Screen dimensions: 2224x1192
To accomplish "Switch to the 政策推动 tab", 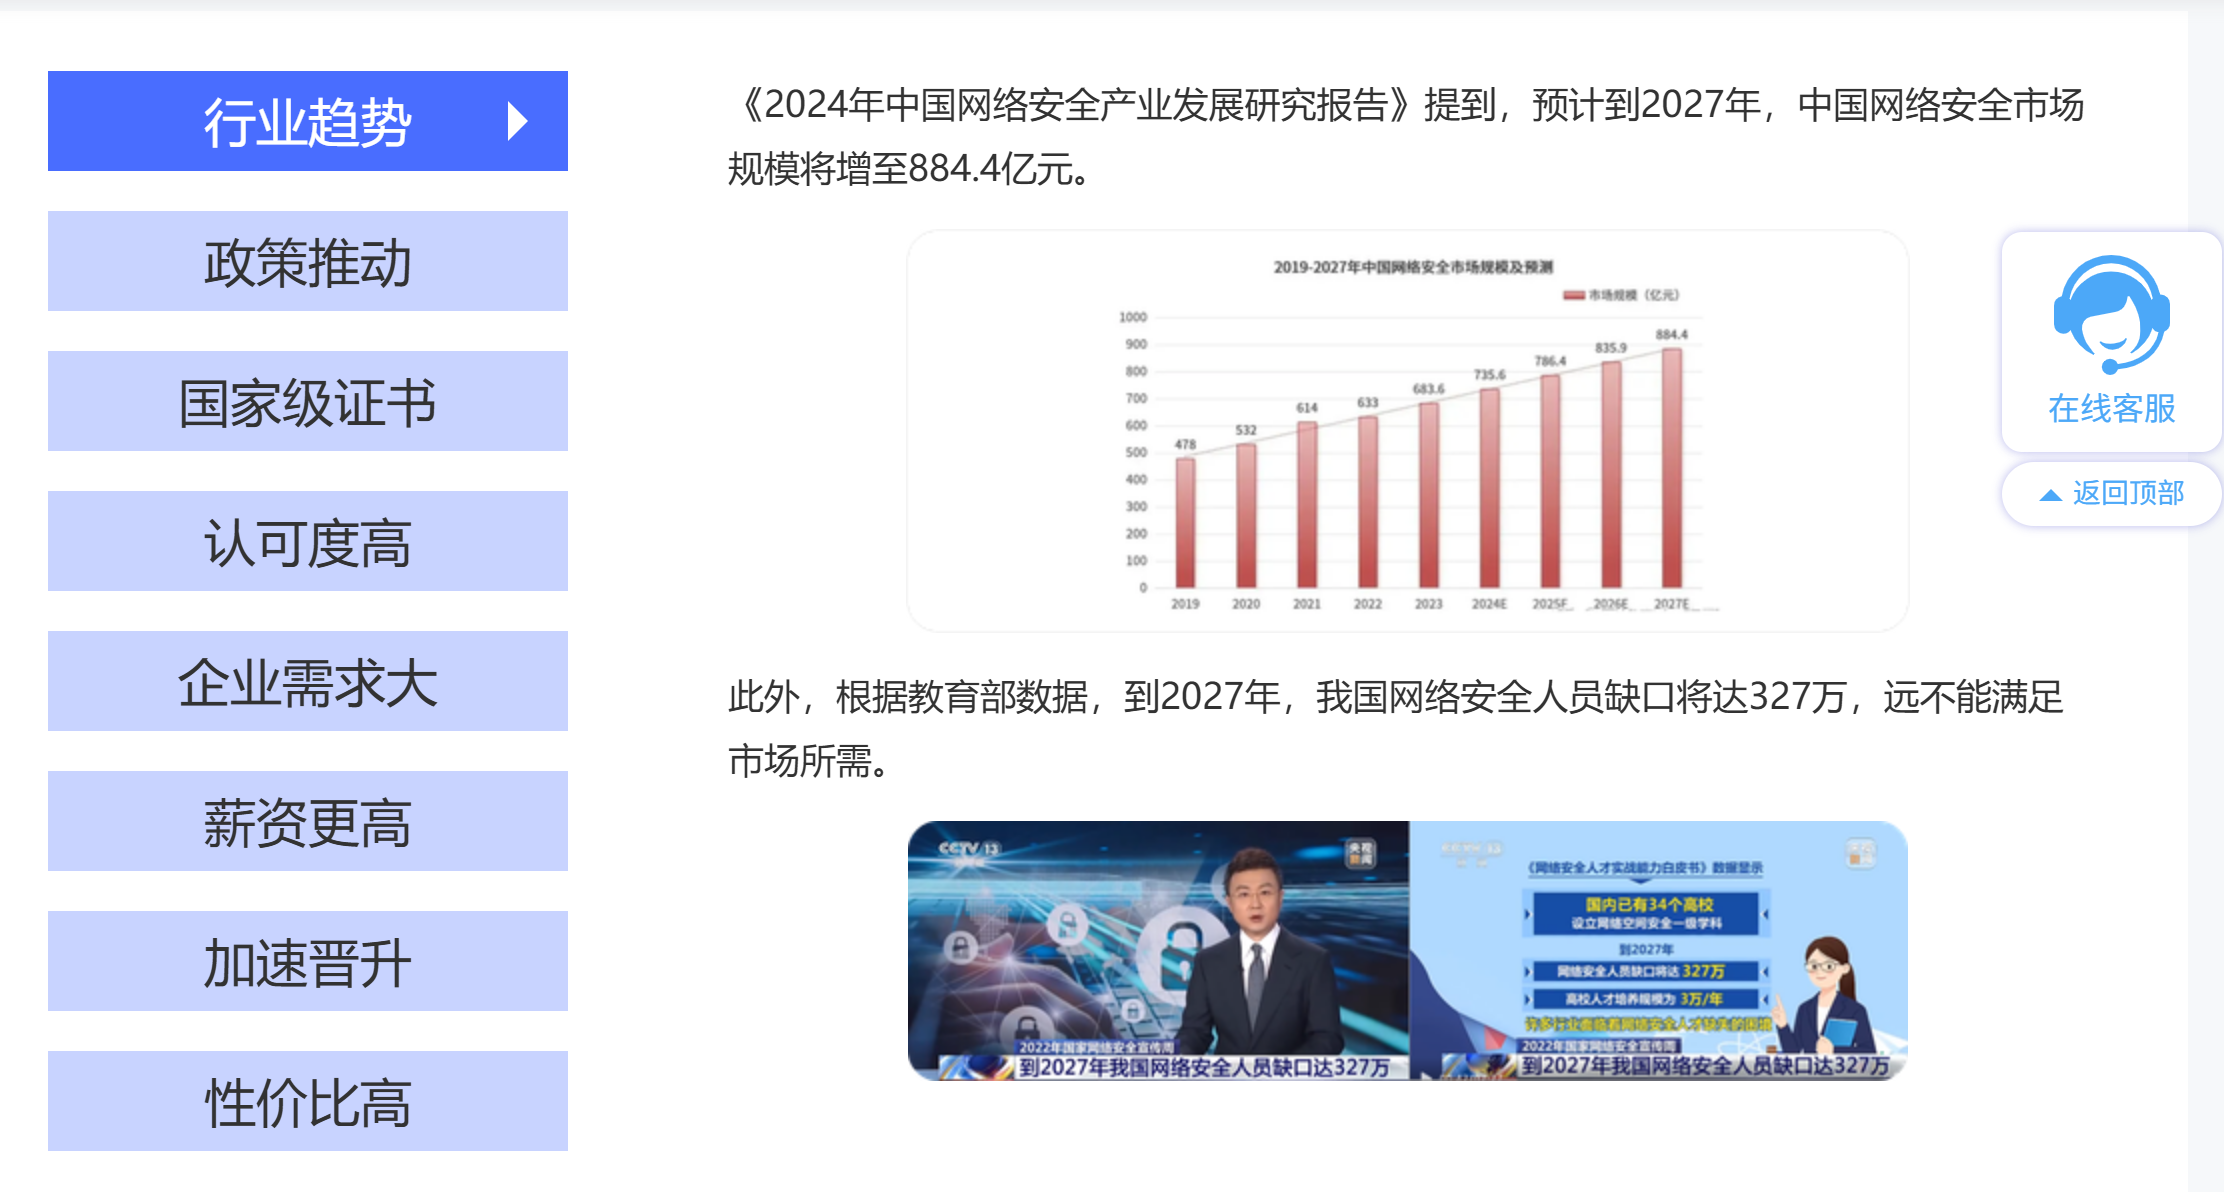I will (307, 261).
